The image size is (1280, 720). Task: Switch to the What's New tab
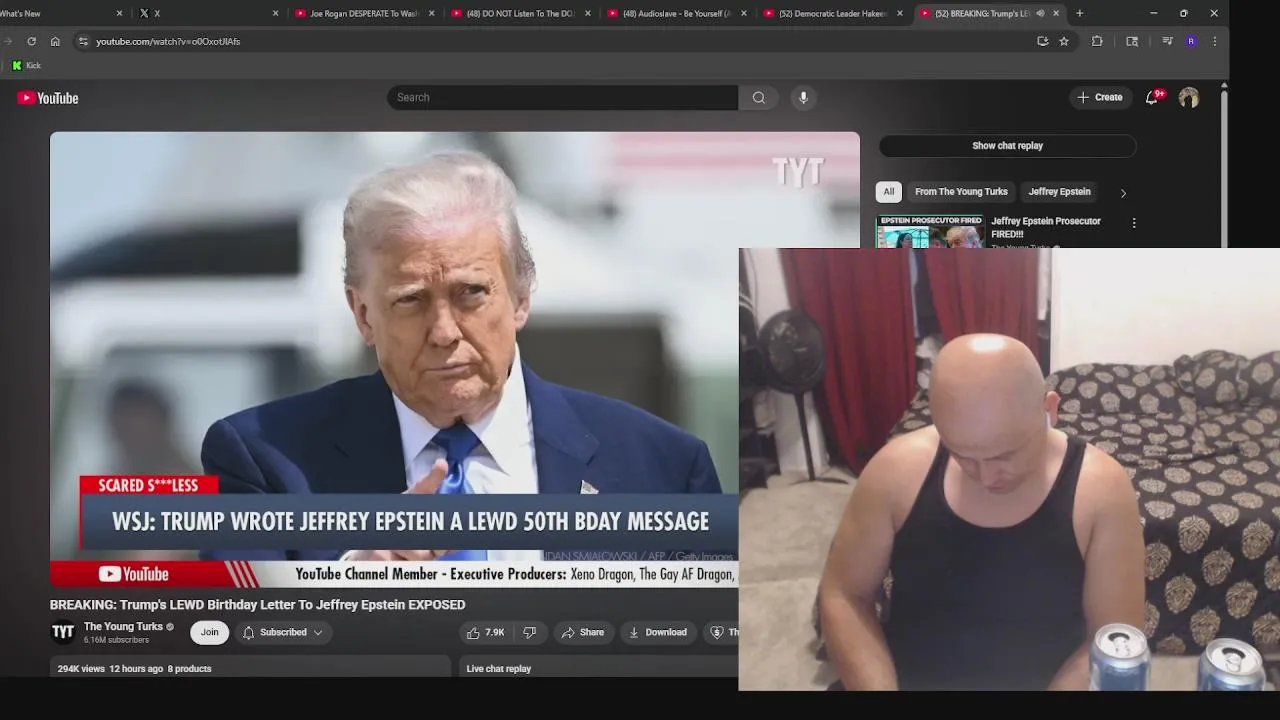coord(60,13)
